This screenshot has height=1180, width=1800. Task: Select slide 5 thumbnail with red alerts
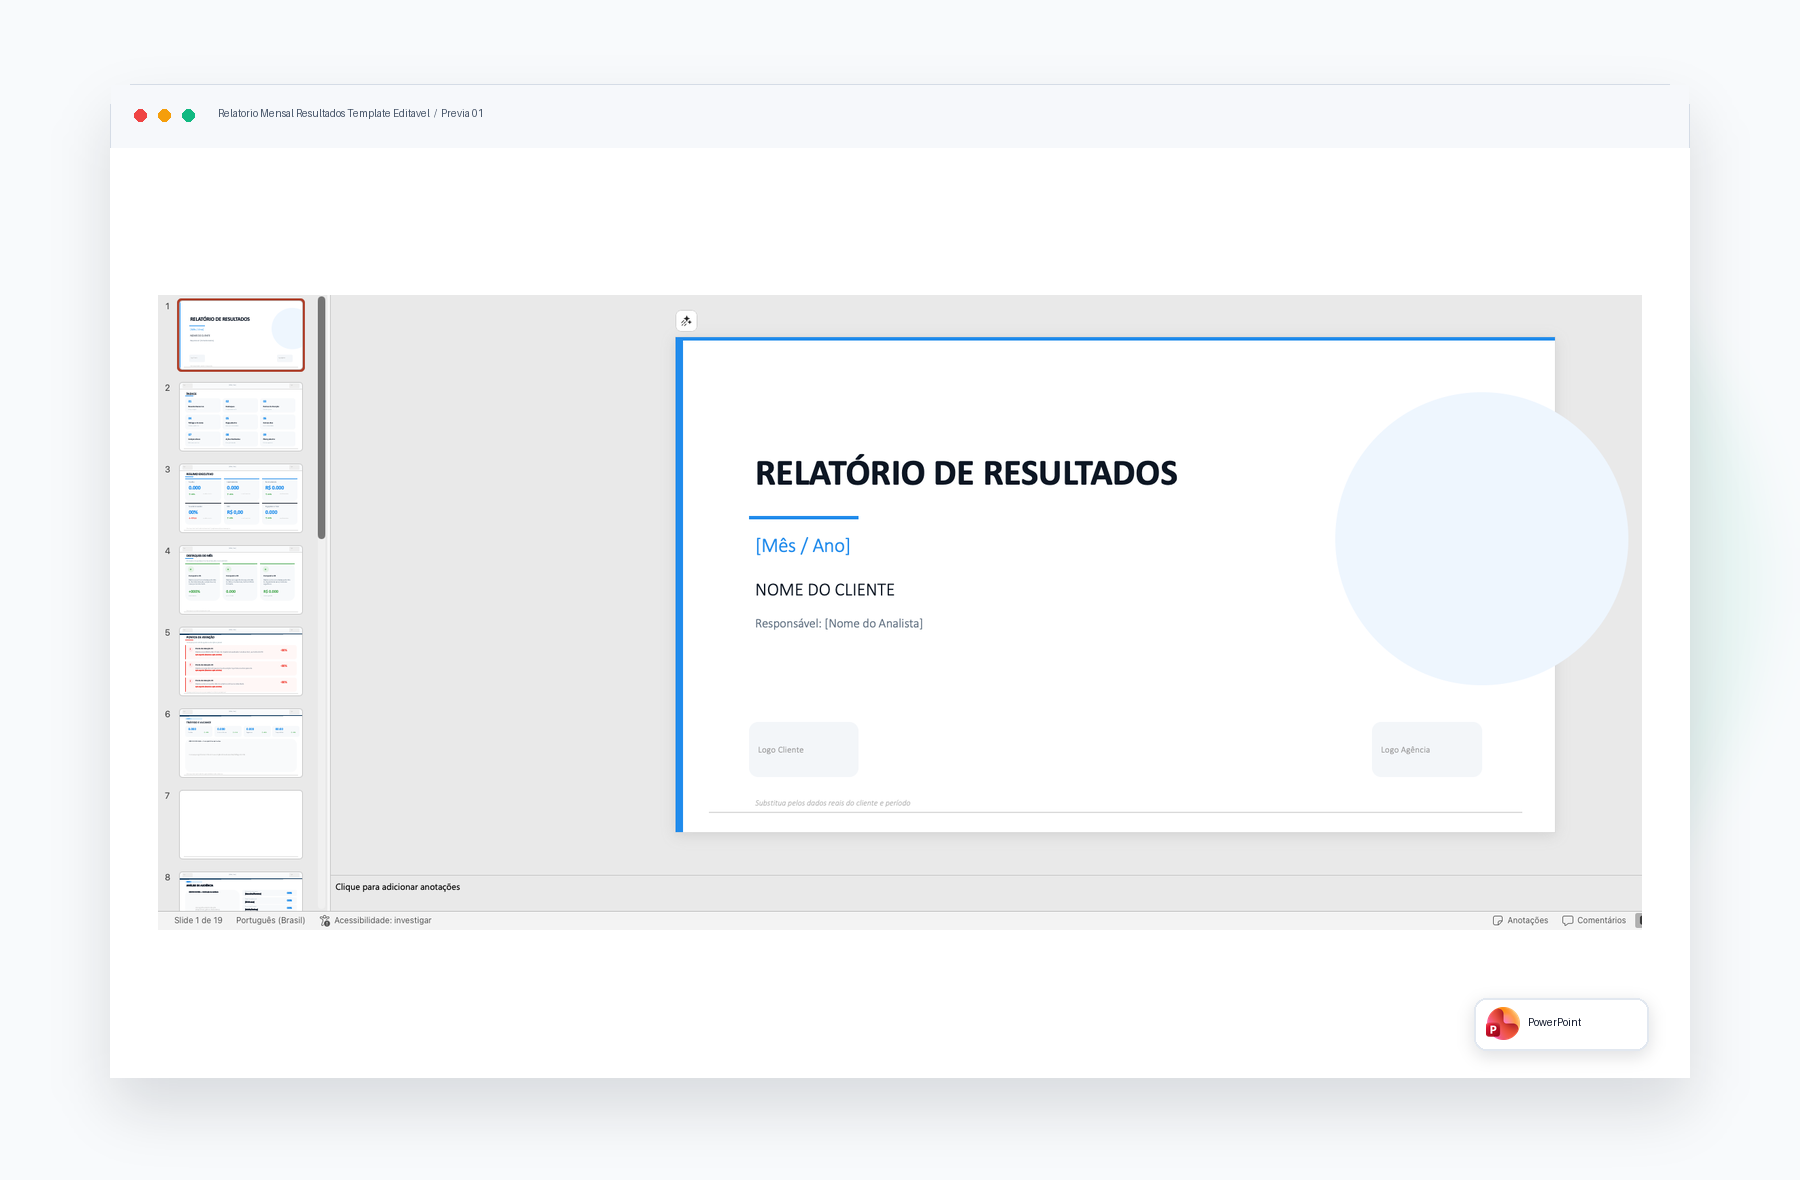tap(241, 661)
